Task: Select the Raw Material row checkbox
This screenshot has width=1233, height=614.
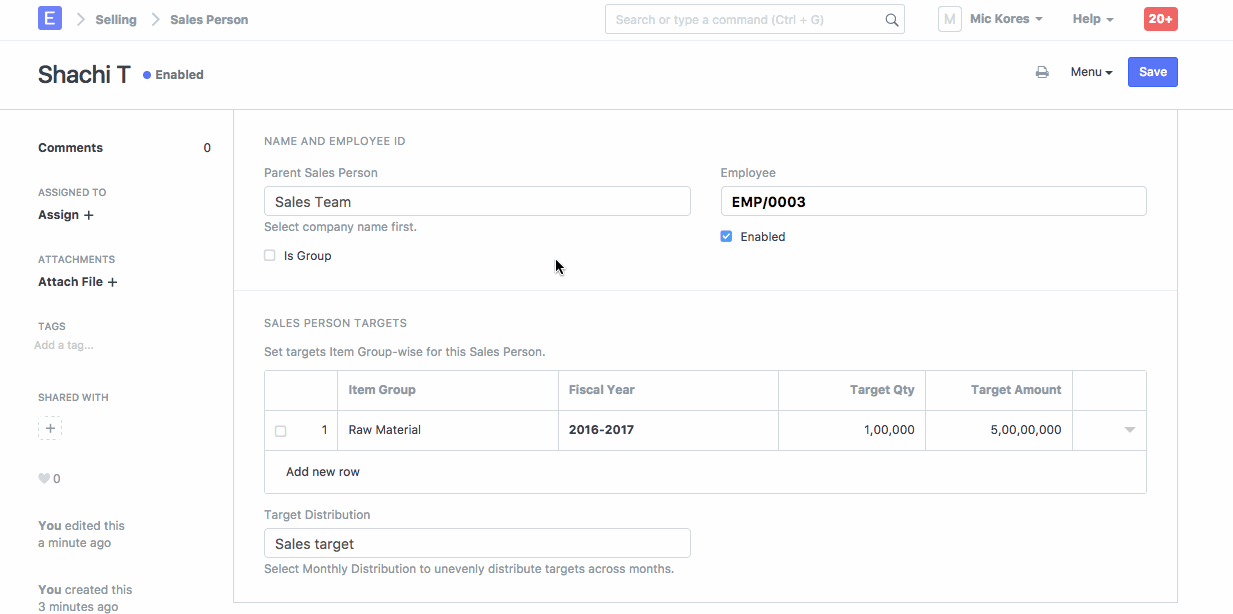Action: [x=281, y=431]
